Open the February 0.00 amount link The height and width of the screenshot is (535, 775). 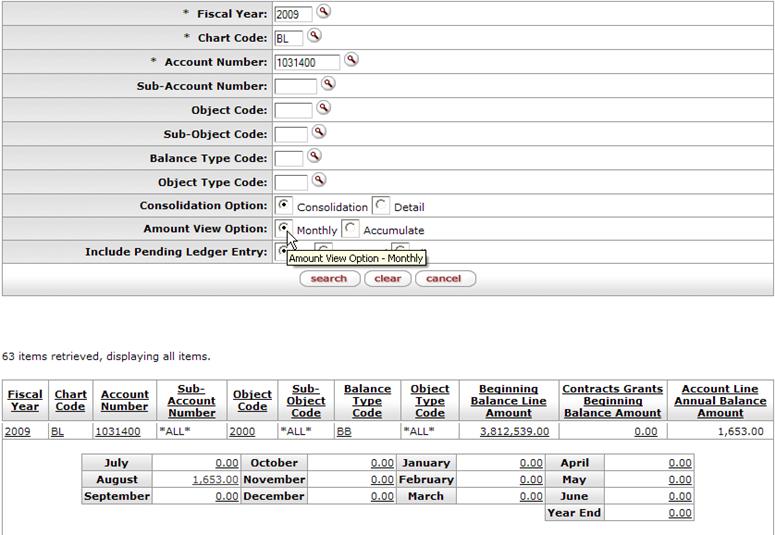point(531,480)
